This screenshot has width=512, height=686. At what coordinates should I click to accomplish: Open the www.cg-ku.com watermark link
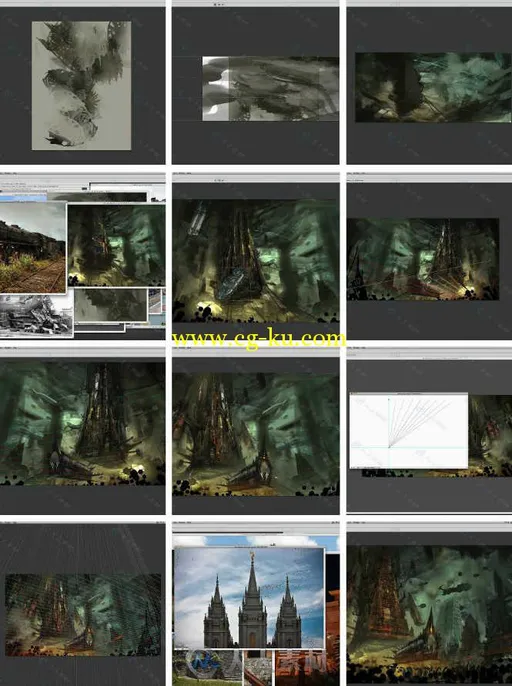click(258, 339)
